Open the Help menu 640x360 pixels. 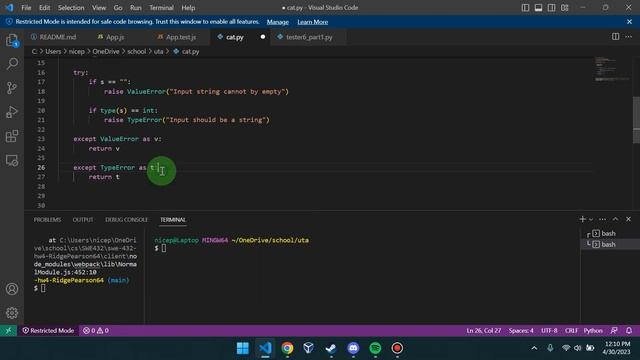tap(188, 8)
